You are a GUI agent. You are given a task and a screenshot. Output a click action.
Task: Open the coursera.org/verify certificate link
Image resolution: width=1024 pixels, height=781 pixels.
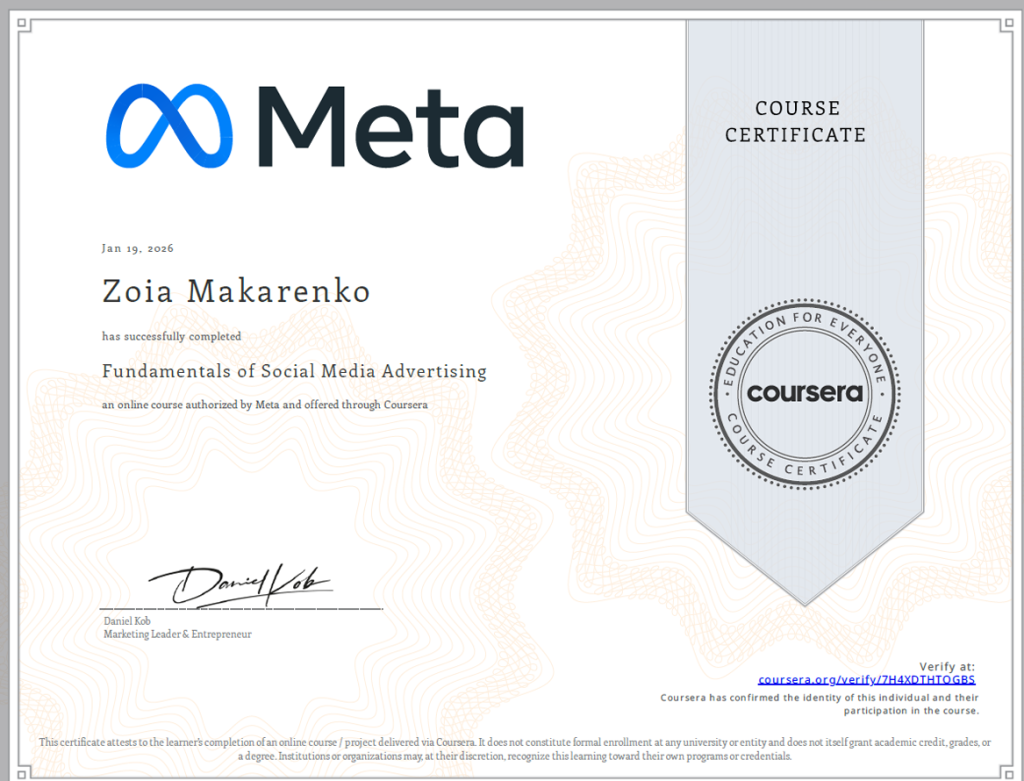coord(866,680)
